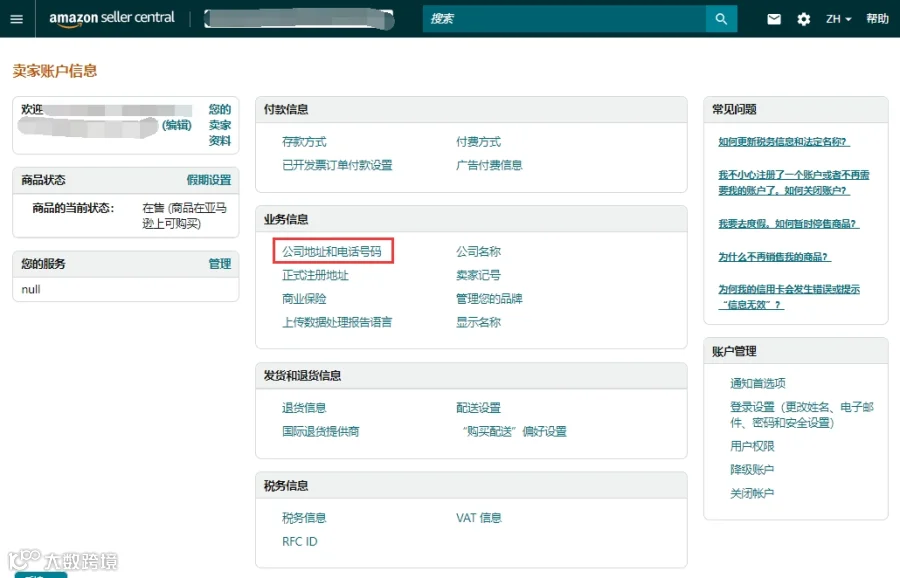Open 登录设置 login settings link
This screenshot has width=900, height=578.
tap(802, 414)
